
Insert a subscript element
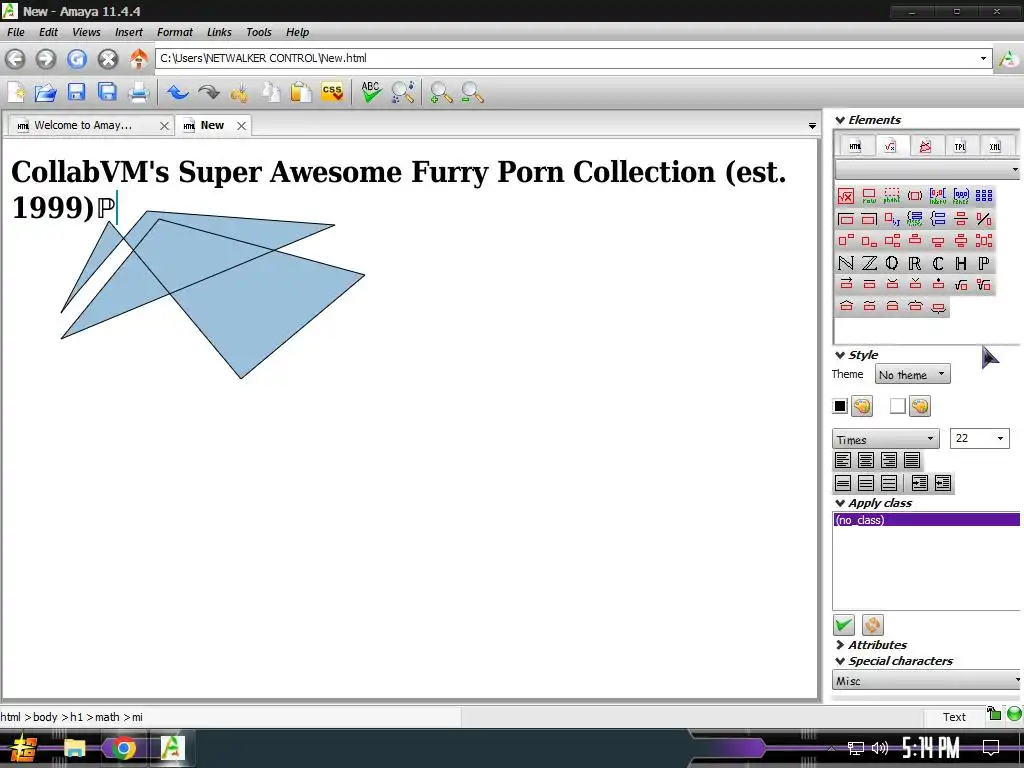869,240
